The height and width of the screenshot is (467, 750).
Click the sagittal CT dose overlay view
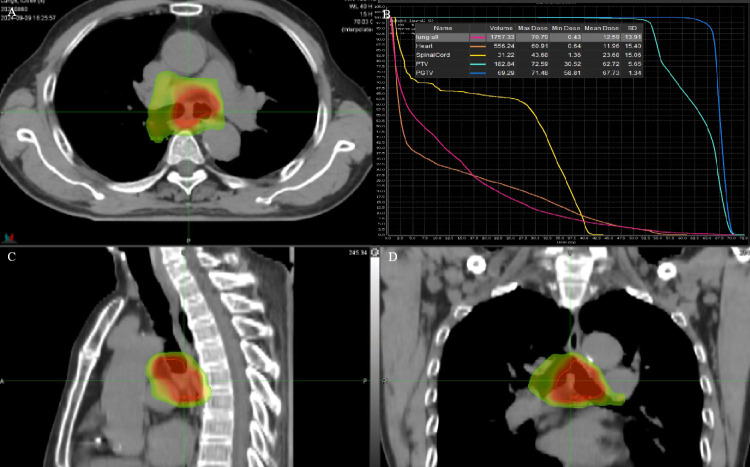pyautogui.click(x=184, y=357)
